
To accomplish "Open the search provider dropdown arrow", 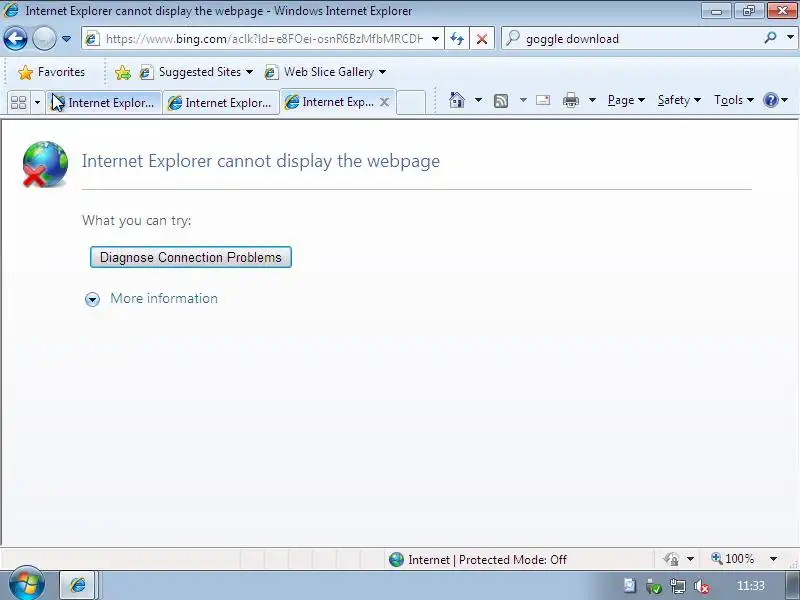I will pyautogui.click(x=790, y=38).
